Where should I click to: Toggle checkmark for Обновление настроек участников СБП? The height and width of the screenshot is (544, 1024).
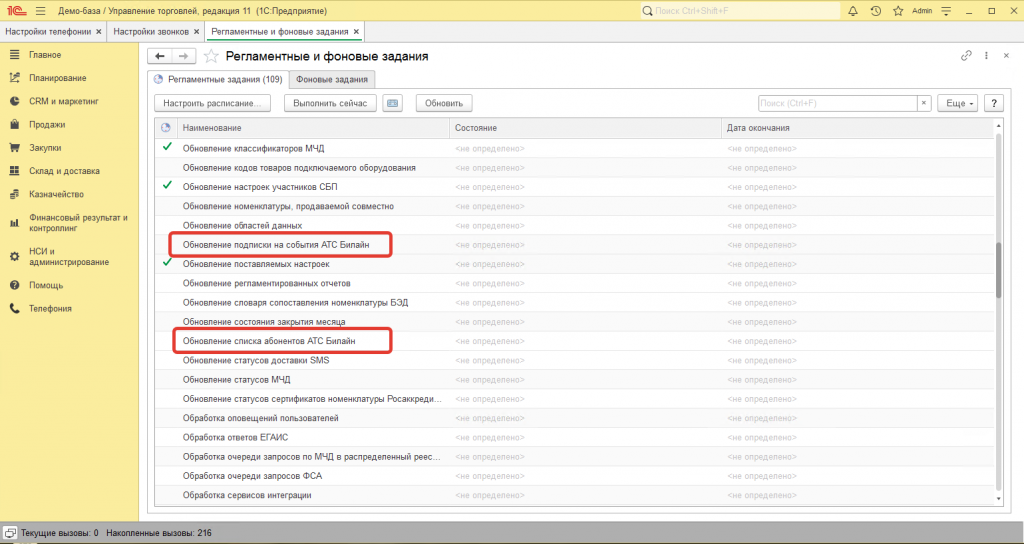pyautogui.click(x=167, y=185)
